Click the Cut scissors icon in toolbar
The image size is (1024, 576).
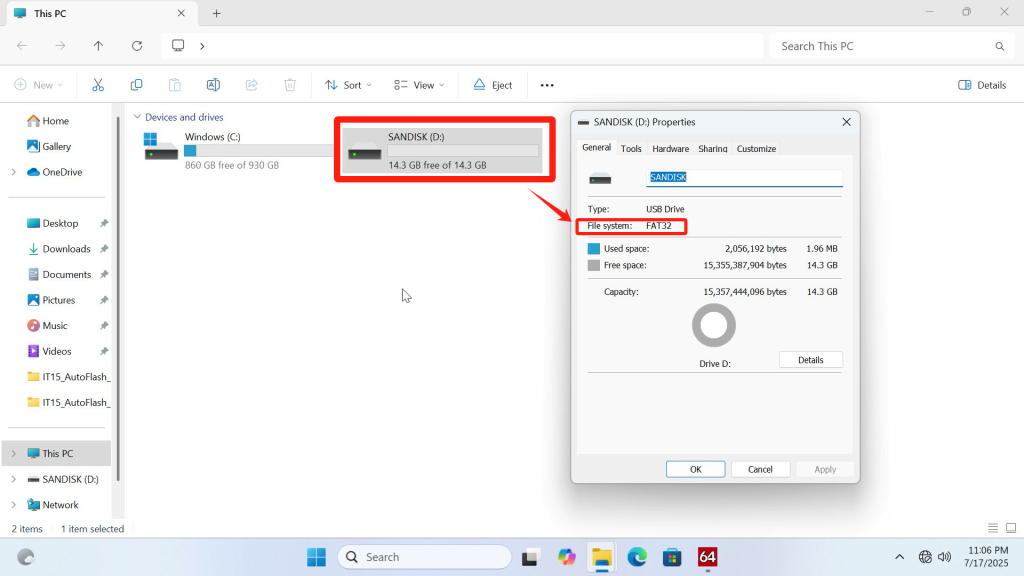click(98, 85)
